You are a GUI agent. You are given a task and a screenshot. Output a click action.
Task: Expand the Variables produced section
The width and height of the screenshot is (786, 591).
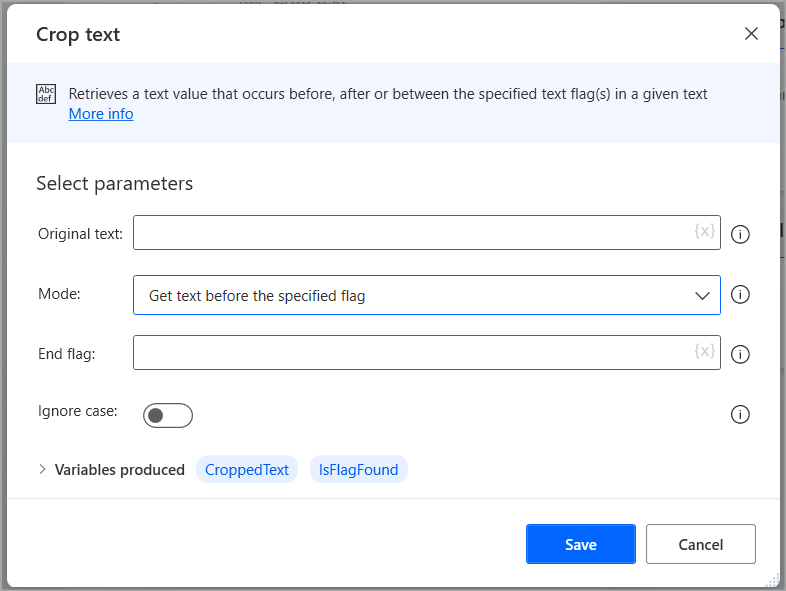pyautogui.click(x=43, y=469)
